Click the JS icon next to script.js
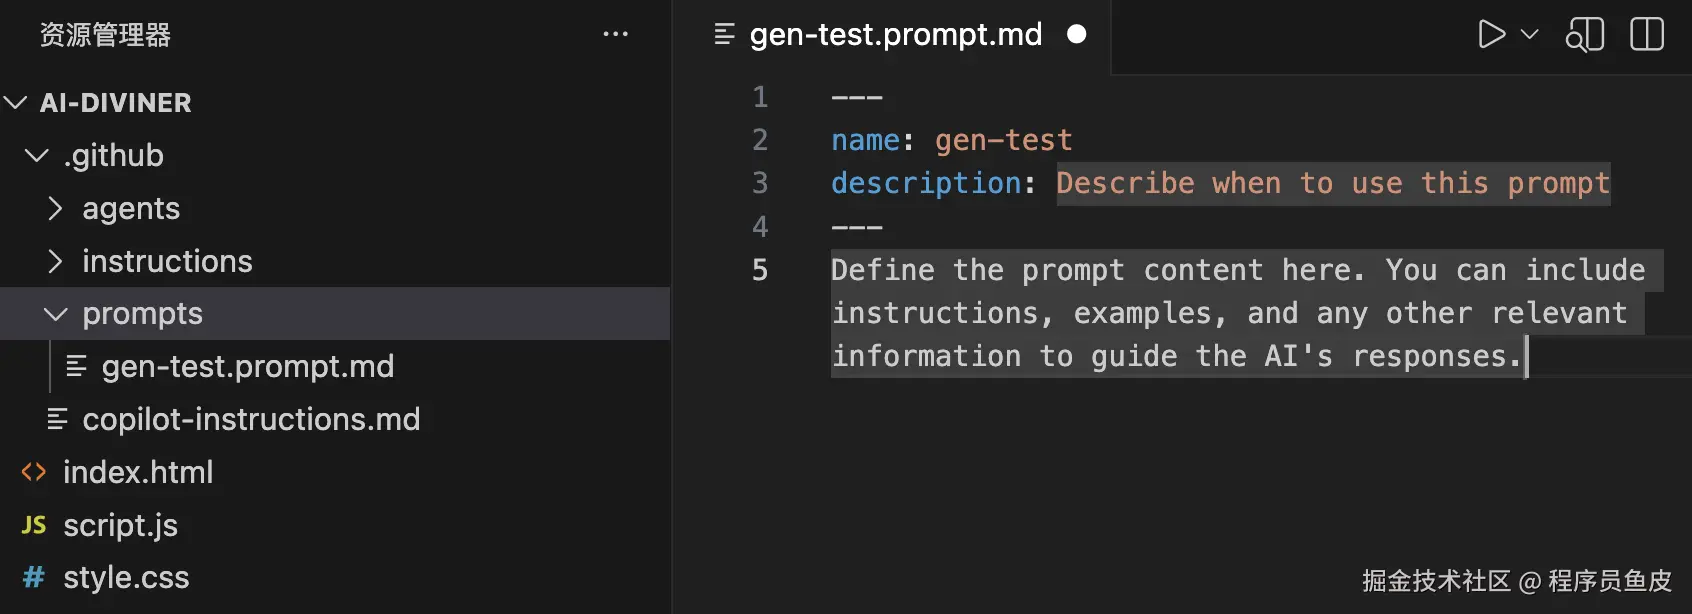Image resolution: width=1692 pixels, height=614 pixels. click(x=34, y=525)
